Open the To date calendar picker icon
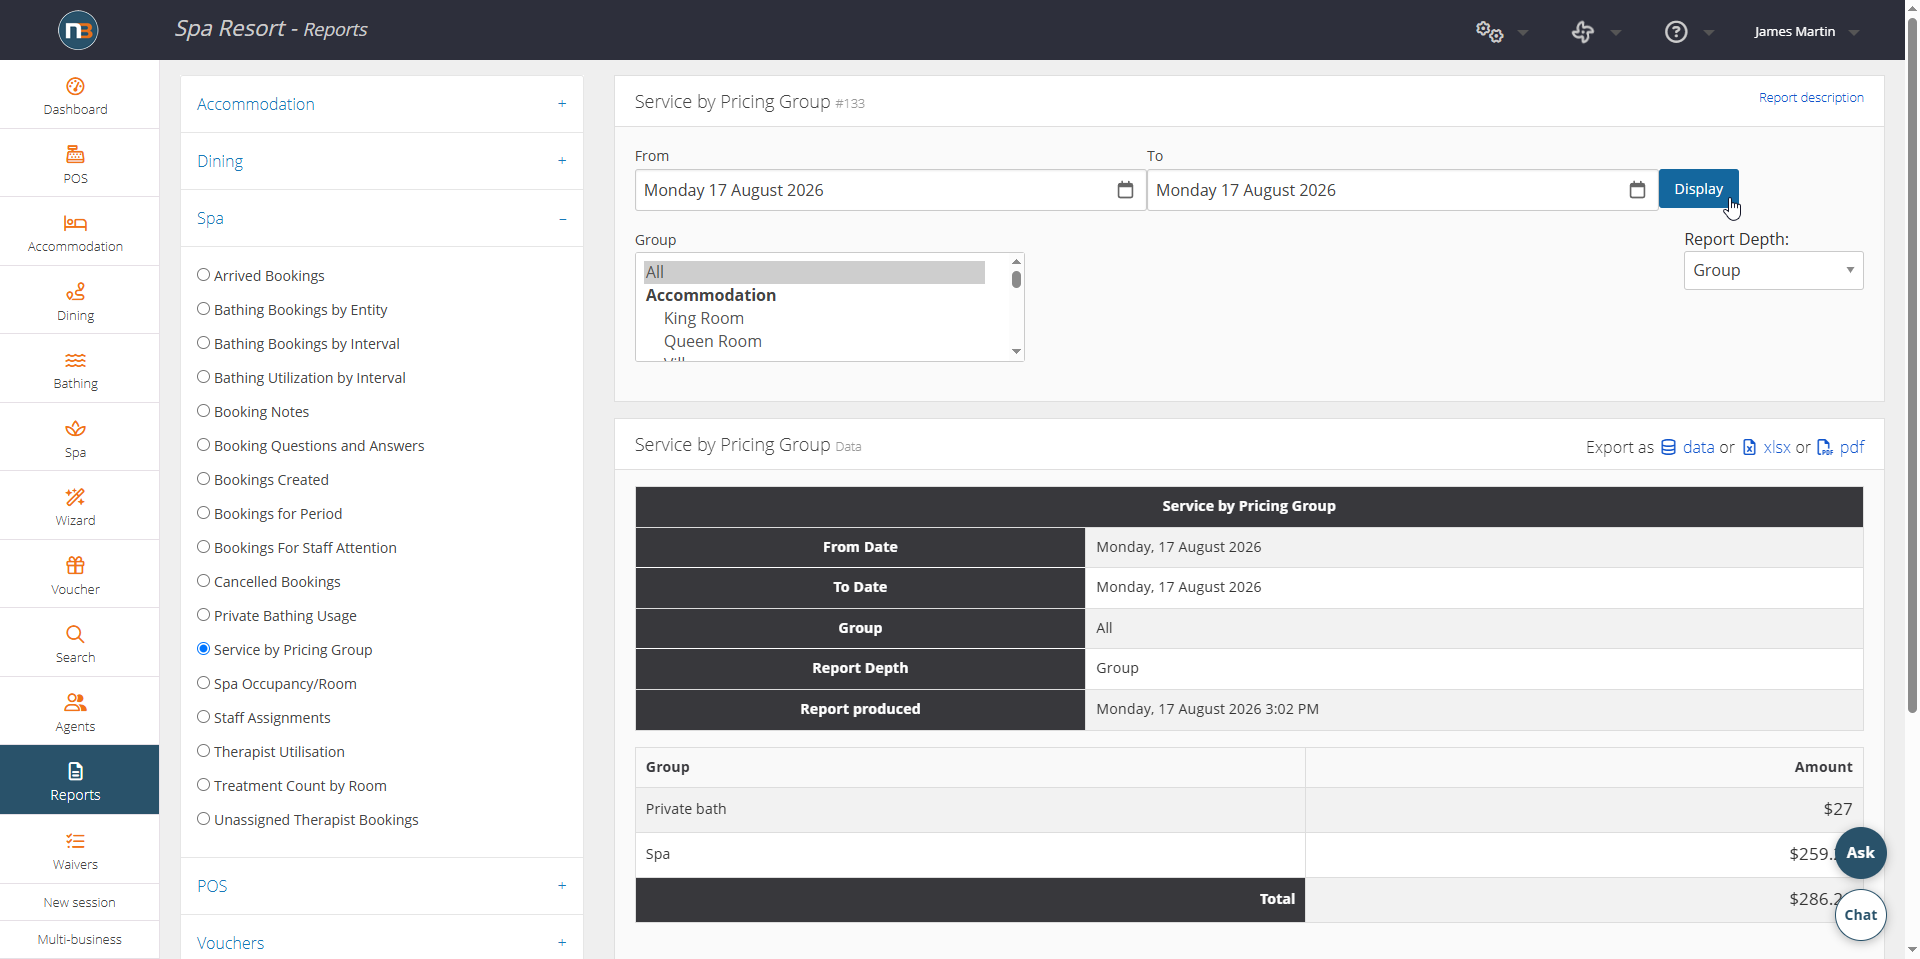The height and width of the screenshot is (959, 1920). (1637, 190)
